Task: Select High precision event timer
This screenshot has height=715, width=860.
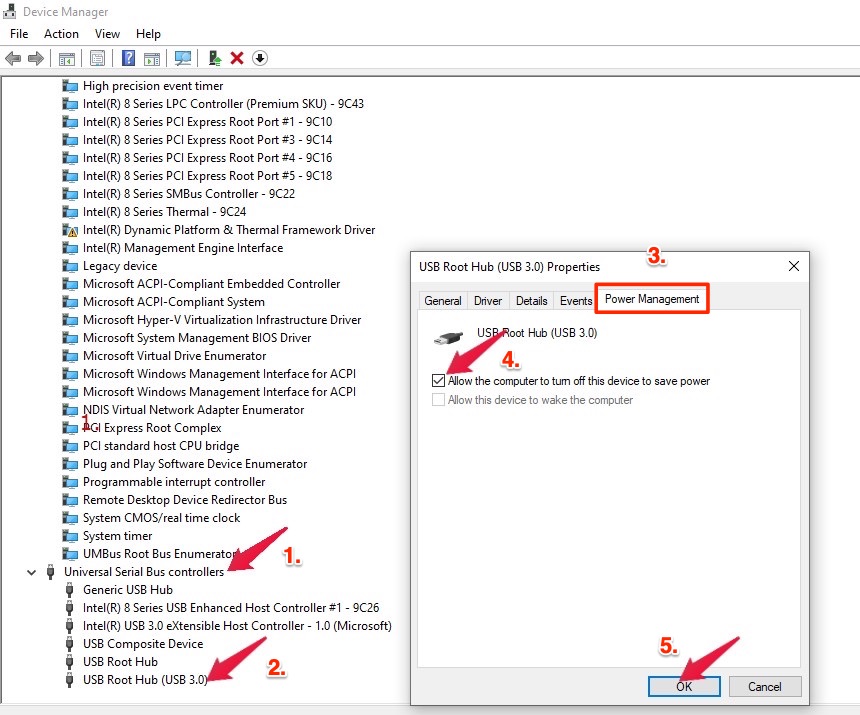Action: (x=153, y=86)
